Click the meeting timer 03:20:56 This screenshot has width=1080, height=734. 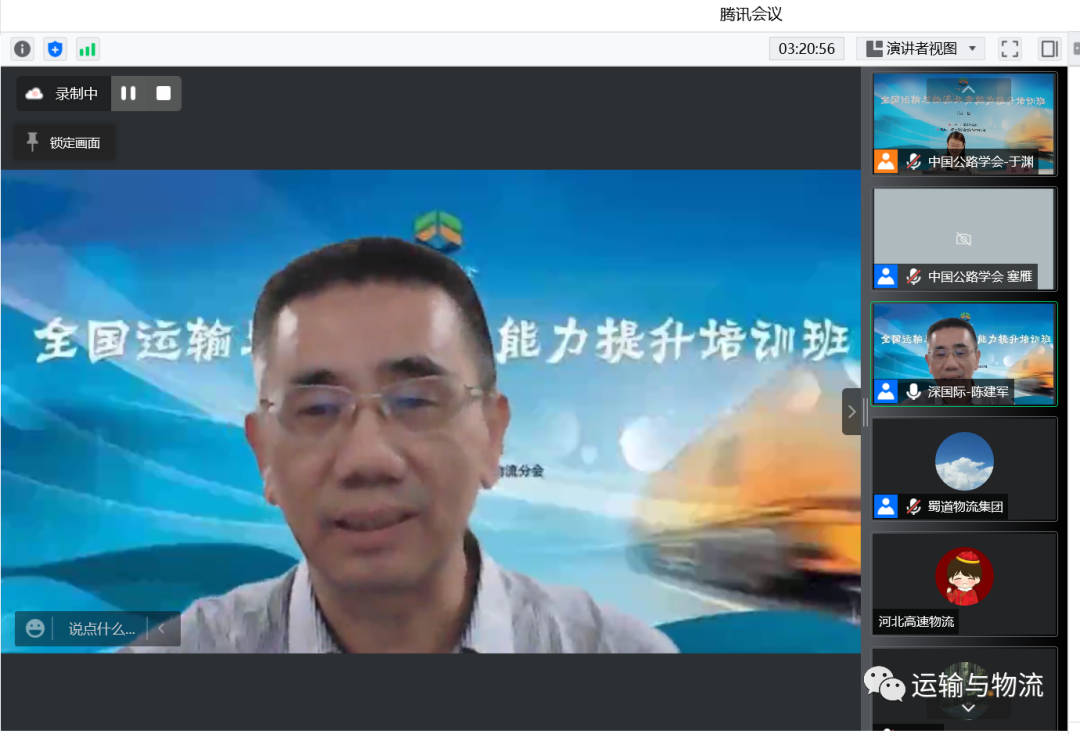[x=807, y=49]
